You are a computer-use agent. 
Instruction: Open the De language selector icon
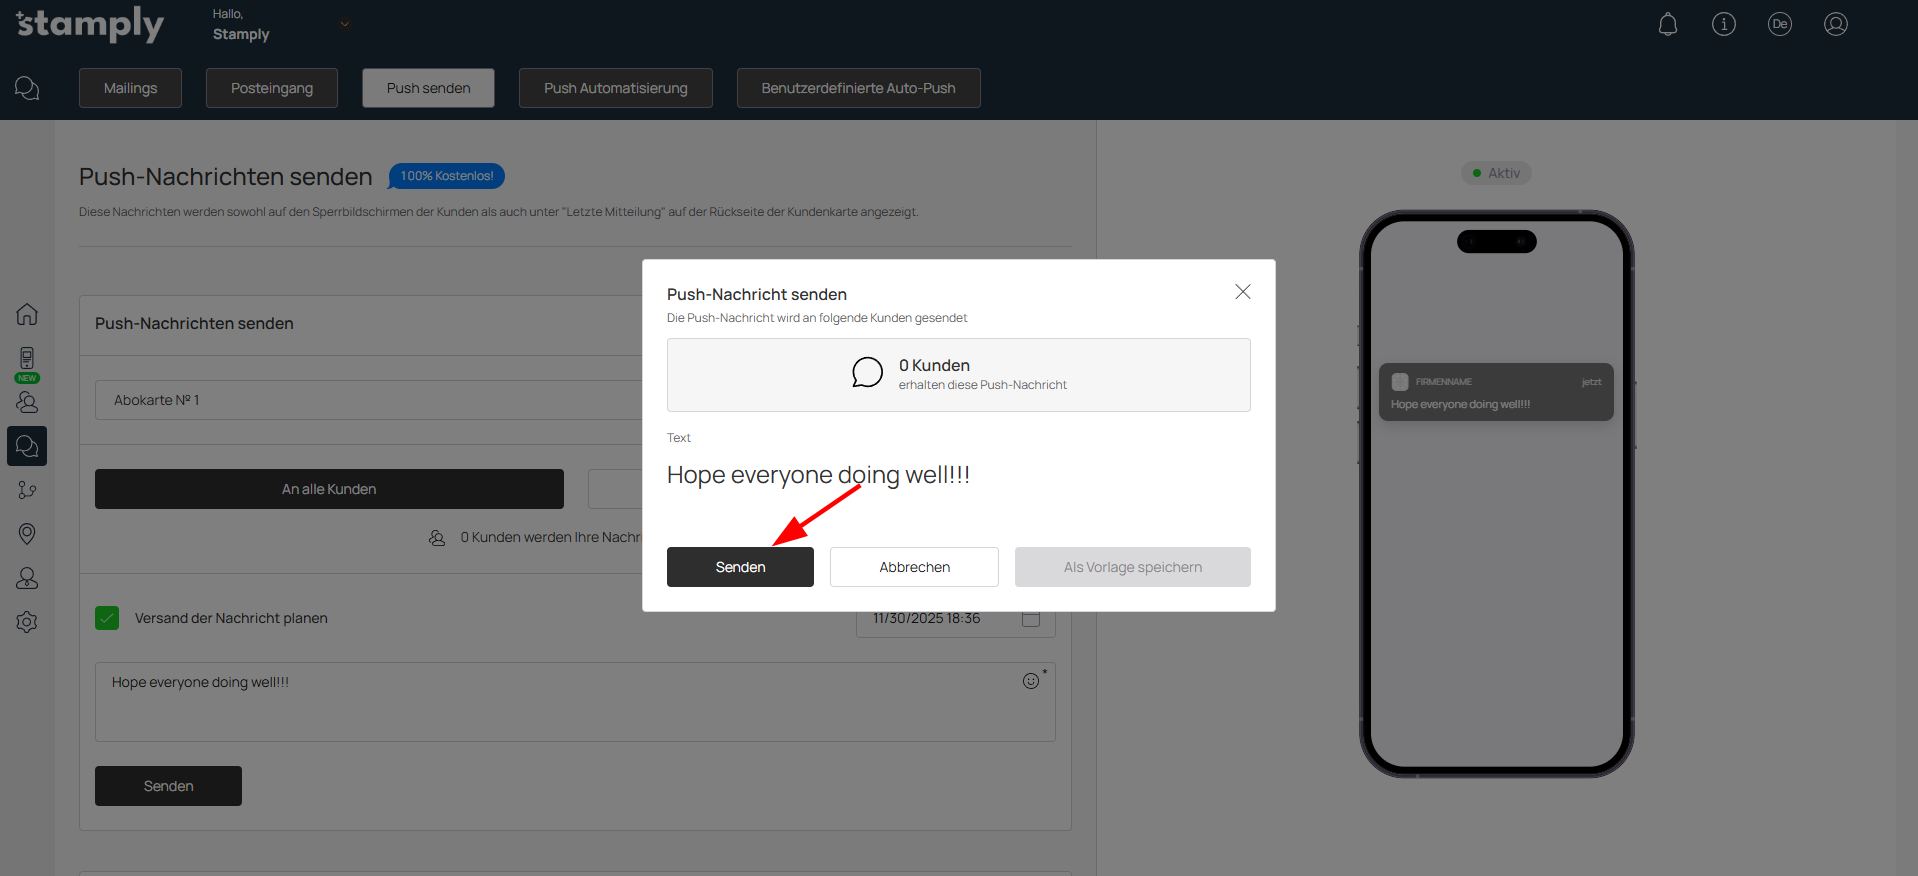(x=1779, y=24)
